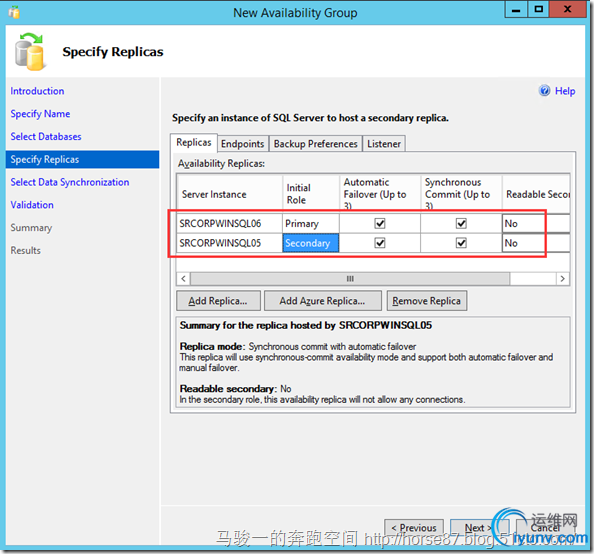Click the Server Instance column header

(x=230, y=194)
